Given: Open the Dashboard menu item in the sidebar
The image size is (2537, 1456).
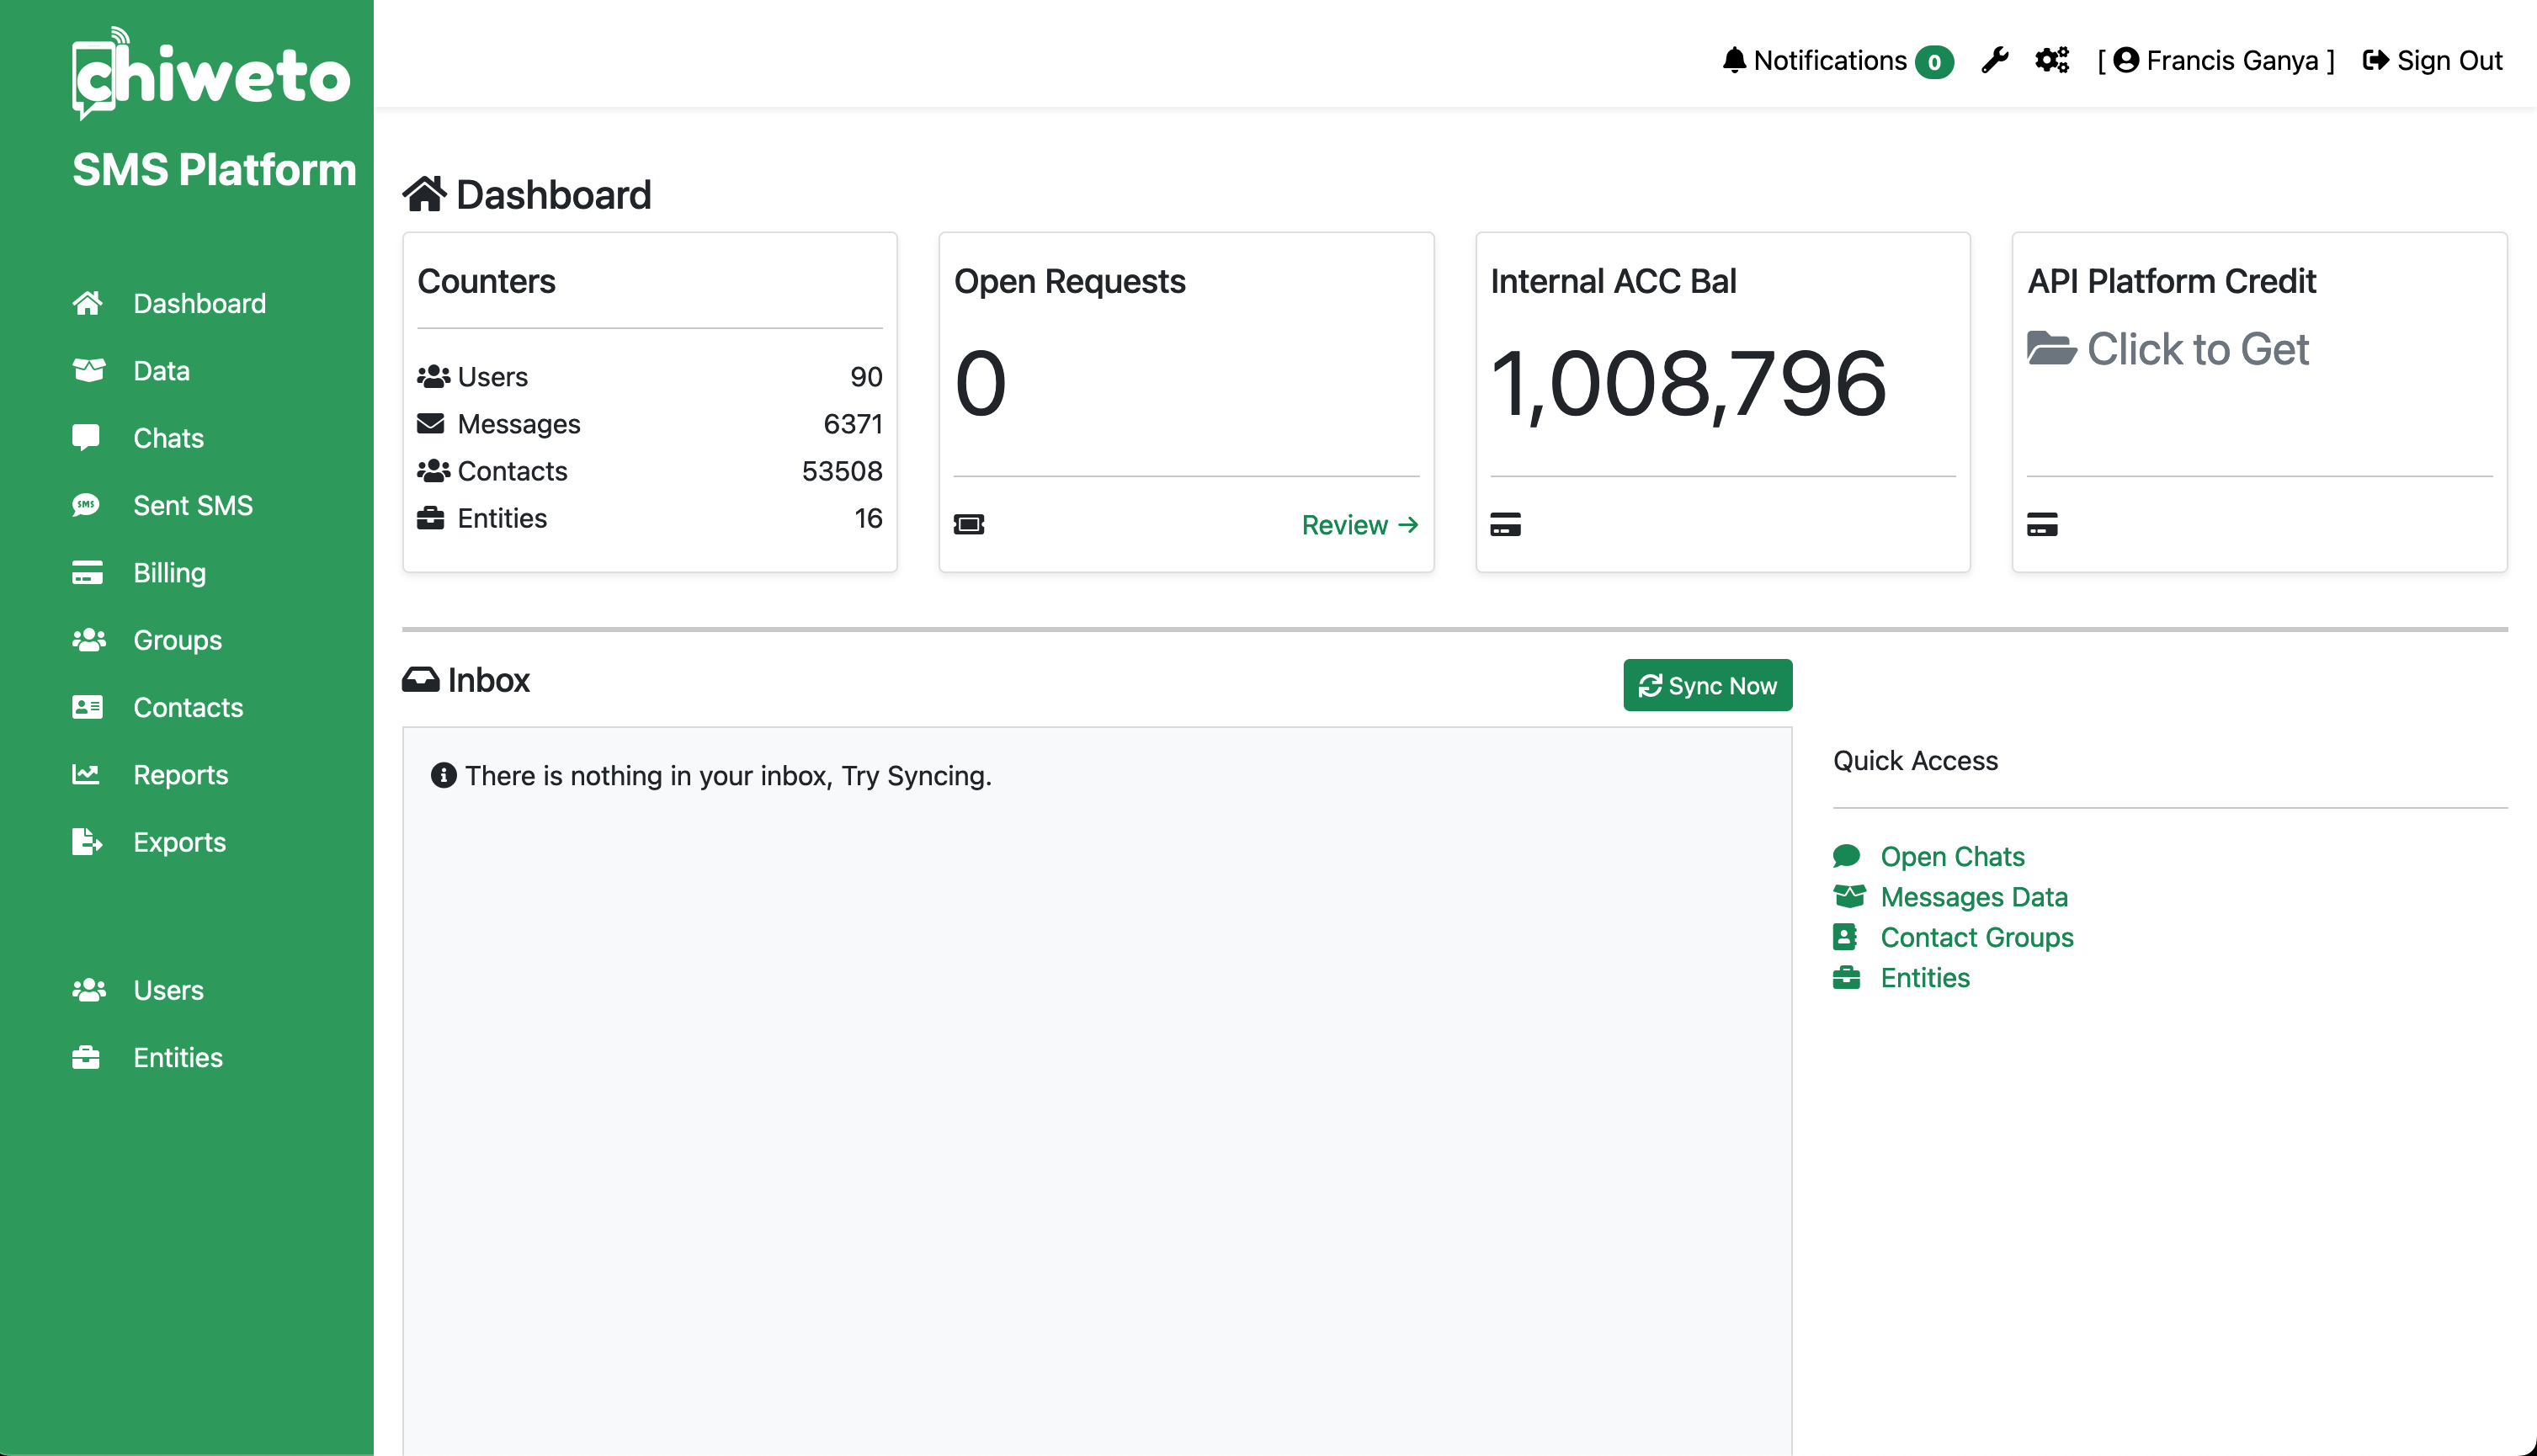Looking at the screenshot, I should tap(200, 303).
